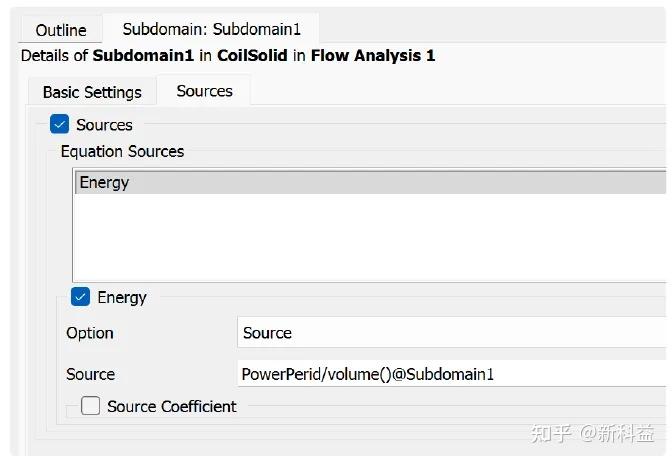Click the Details of Subdomain1 header text
Image resolution: width=672 pixels, height=462 pixels.
pyautogui.click(x=228, y=56)
